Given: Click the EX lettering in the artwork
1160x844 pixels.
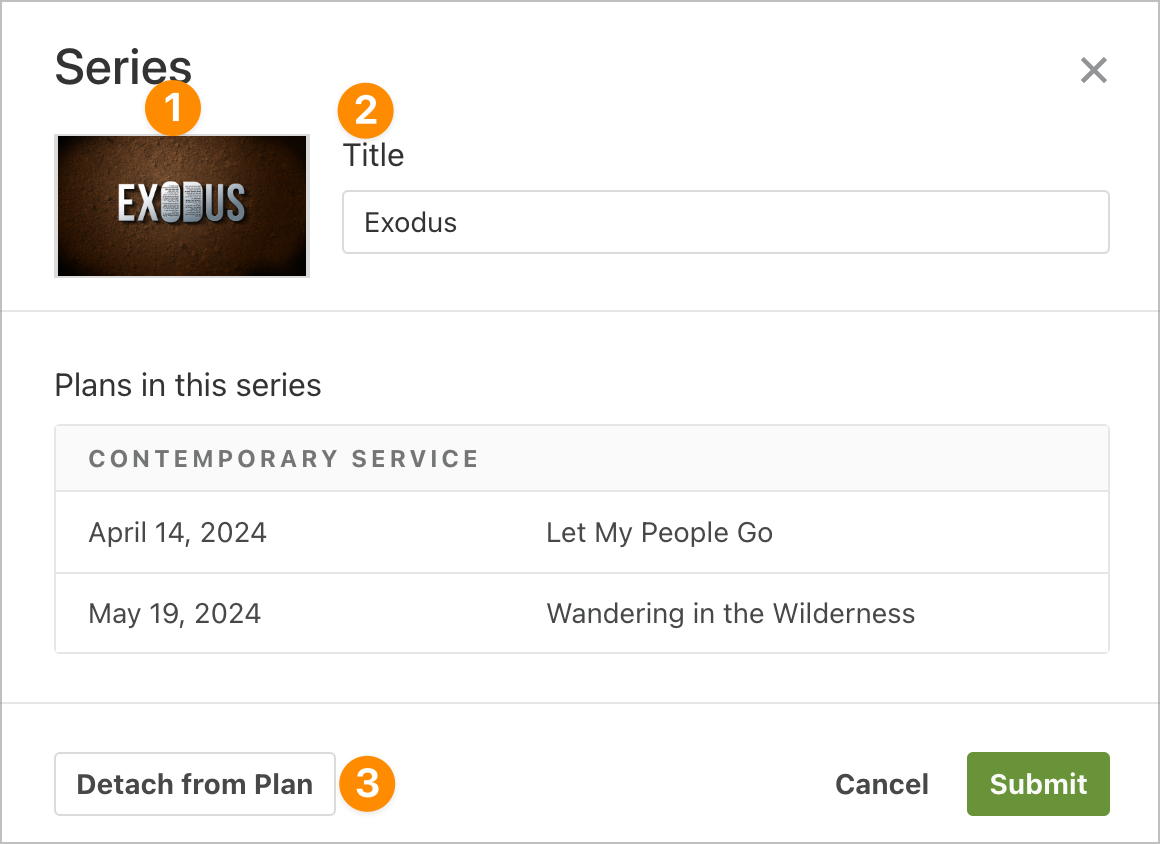Looking at the screenshot, I should coord(138,203).
